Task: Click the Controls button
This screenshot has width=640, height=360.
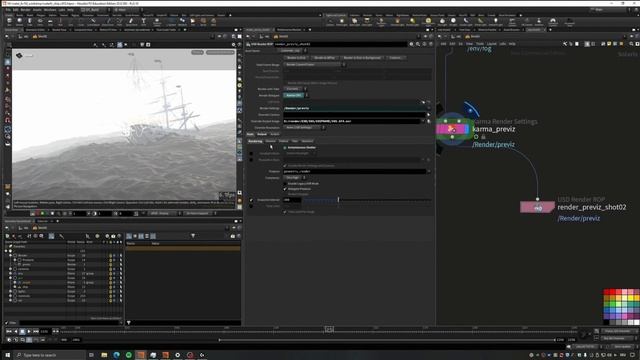Action: point(395,58)
